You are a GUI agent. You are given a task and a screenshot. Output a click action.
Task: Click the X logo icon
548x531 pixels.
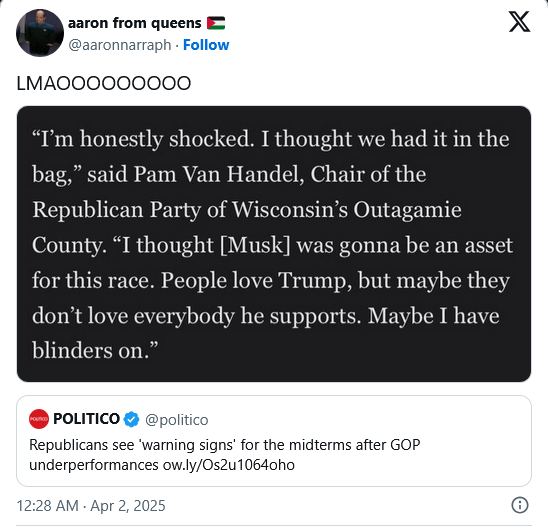pos(519,22)
